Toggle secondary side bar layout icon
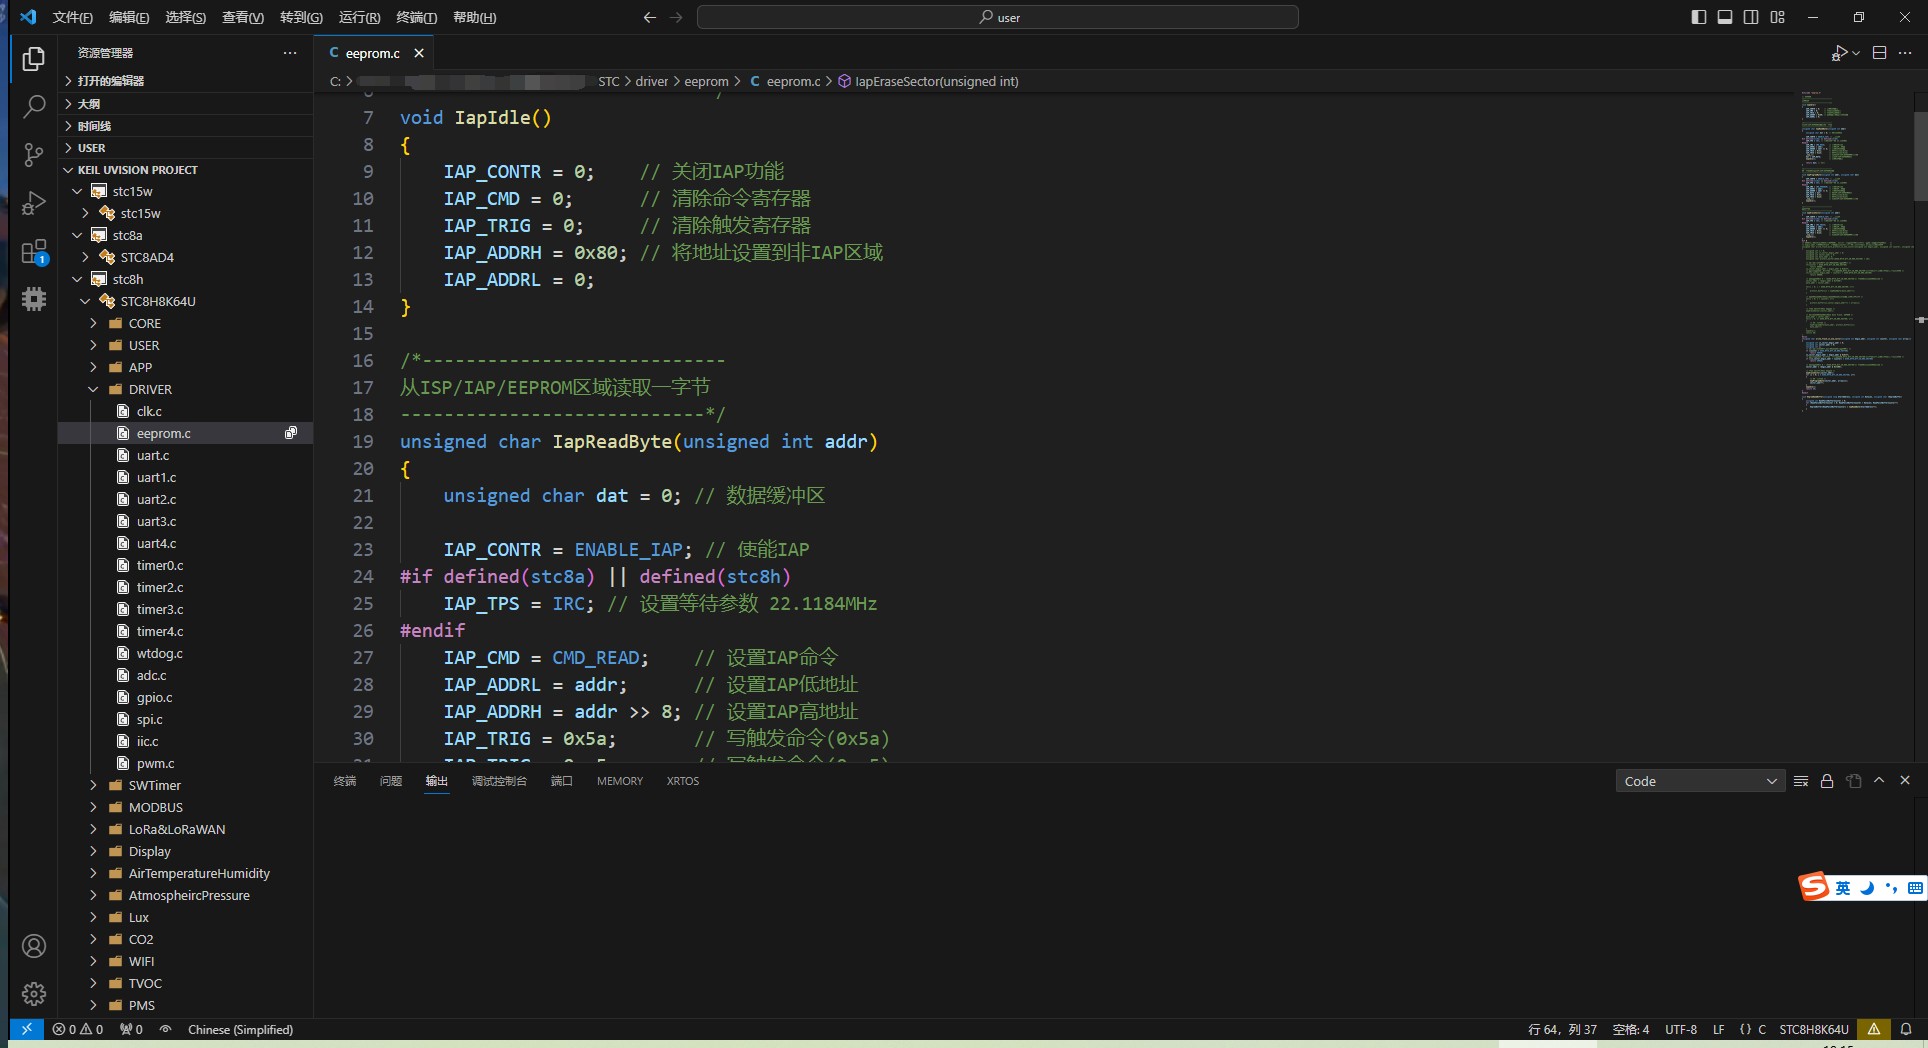1928x1048 pixels. (x=1751, y=17)
